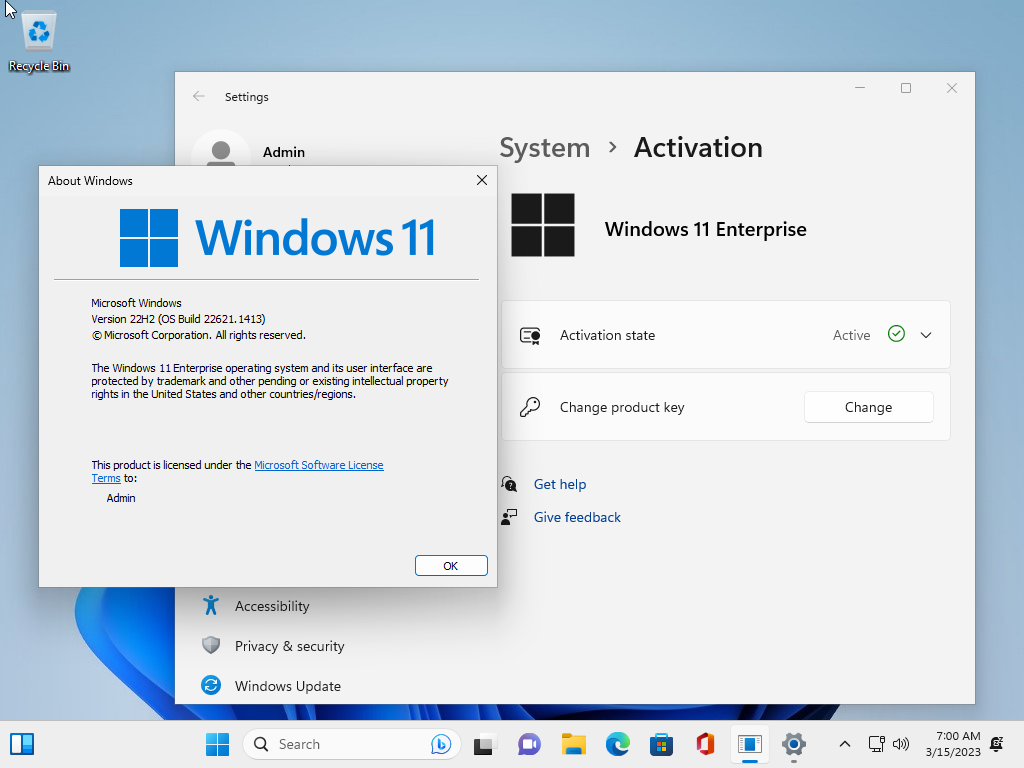1024x768 pixels.
Task: Open the Give feedback link
Action: pyautogui.click(x=577, y=517)
